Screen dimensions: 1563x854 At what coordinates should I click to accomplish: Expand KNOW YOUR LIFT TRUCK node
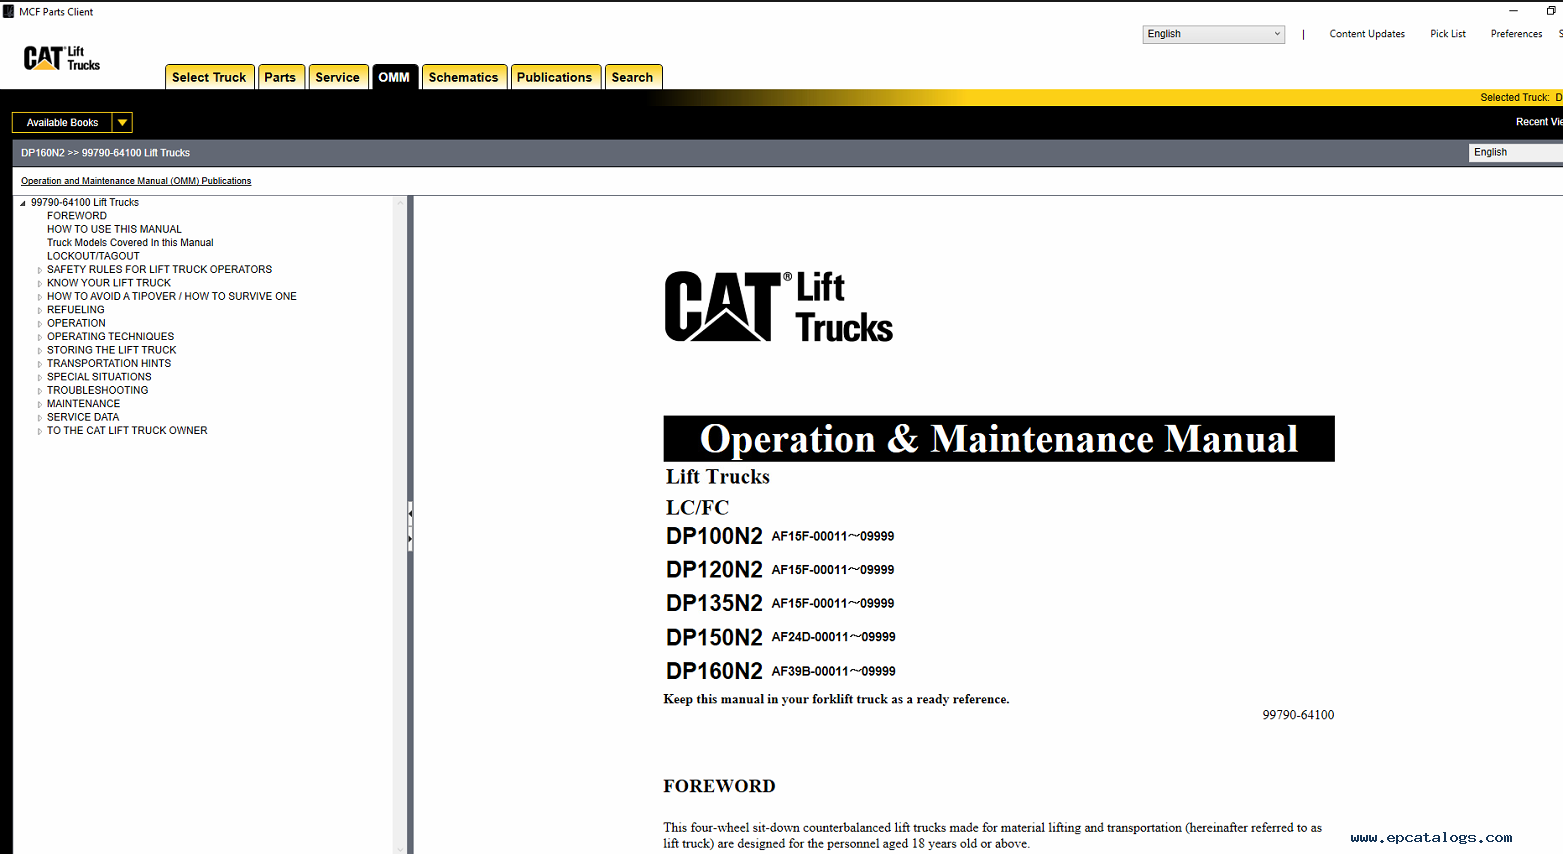(40, 283)
